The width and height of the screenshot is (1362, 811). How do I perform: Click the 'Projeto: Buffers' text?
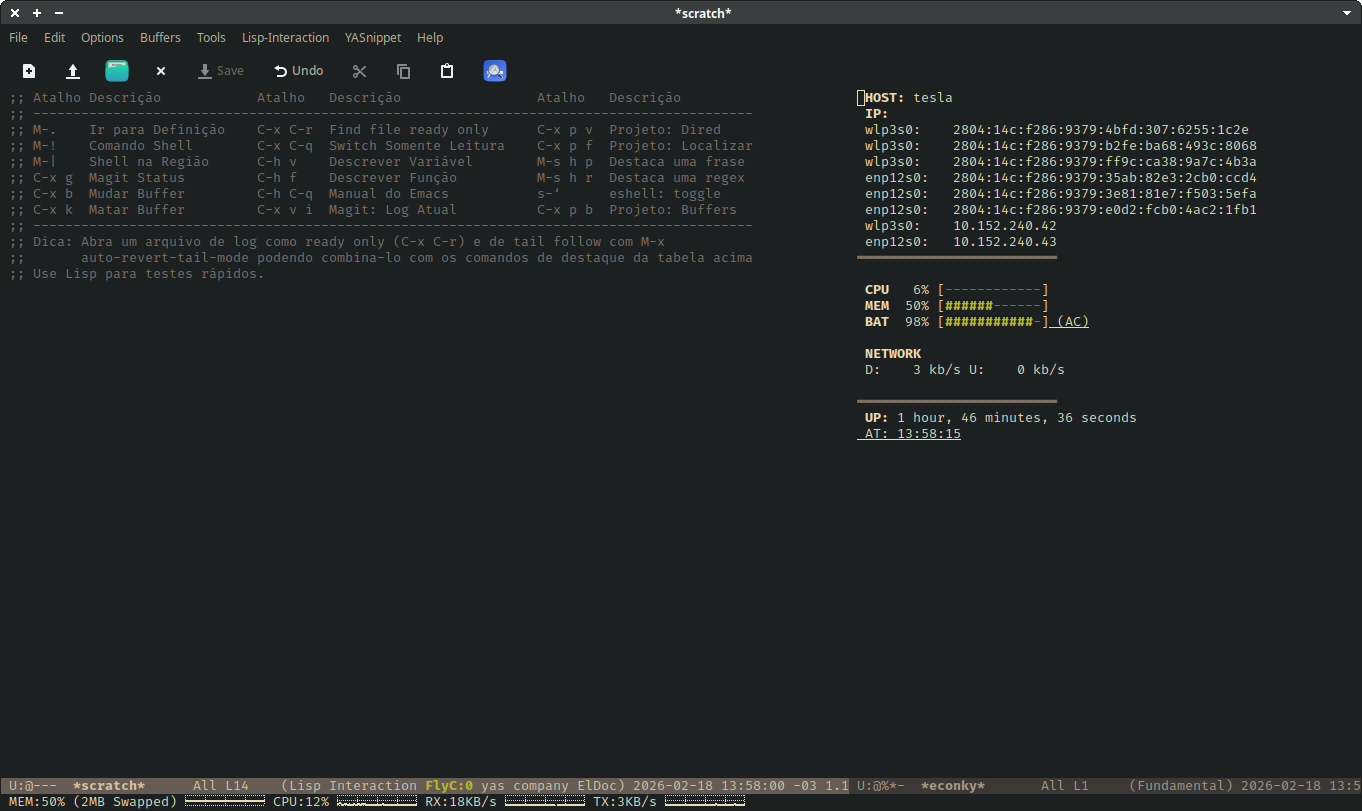point(673,210)
